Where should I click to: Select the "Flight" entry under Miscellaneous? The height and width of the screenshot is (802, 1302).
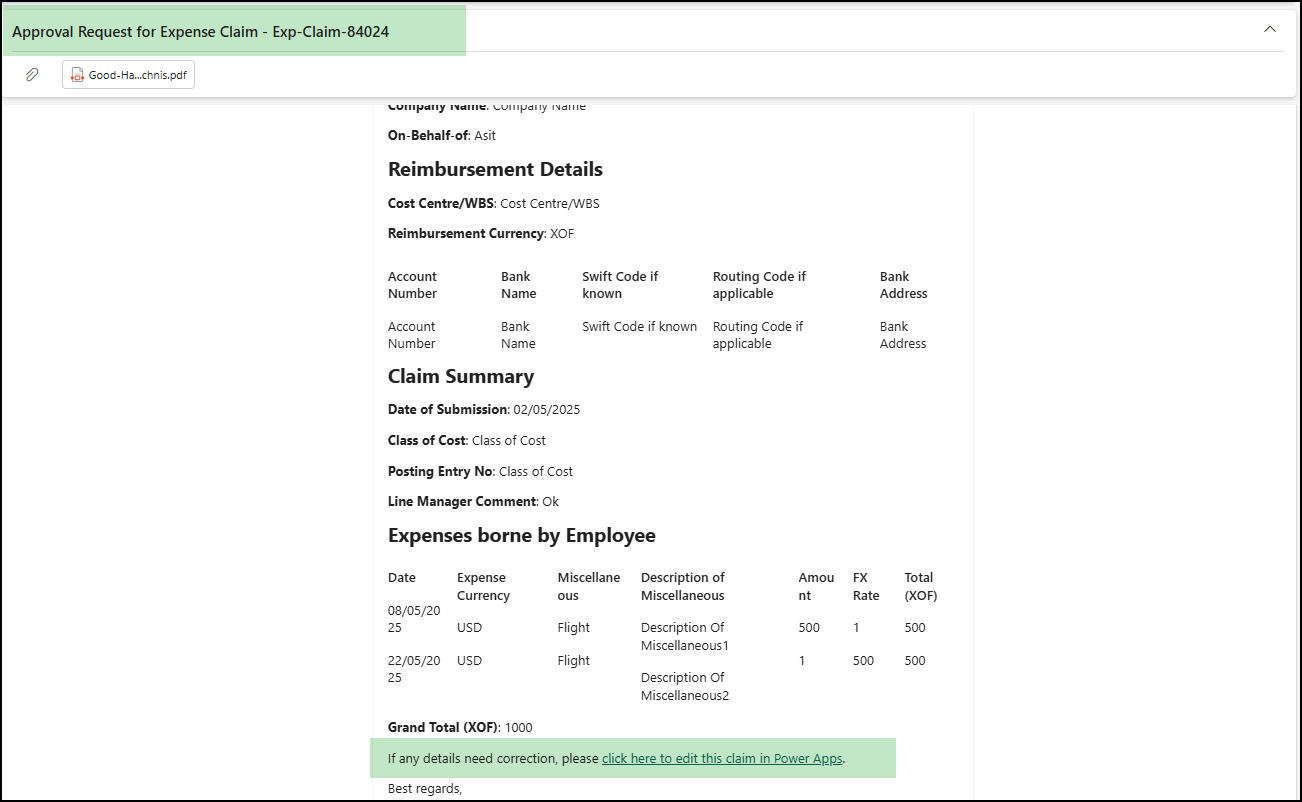pos(573,627)
